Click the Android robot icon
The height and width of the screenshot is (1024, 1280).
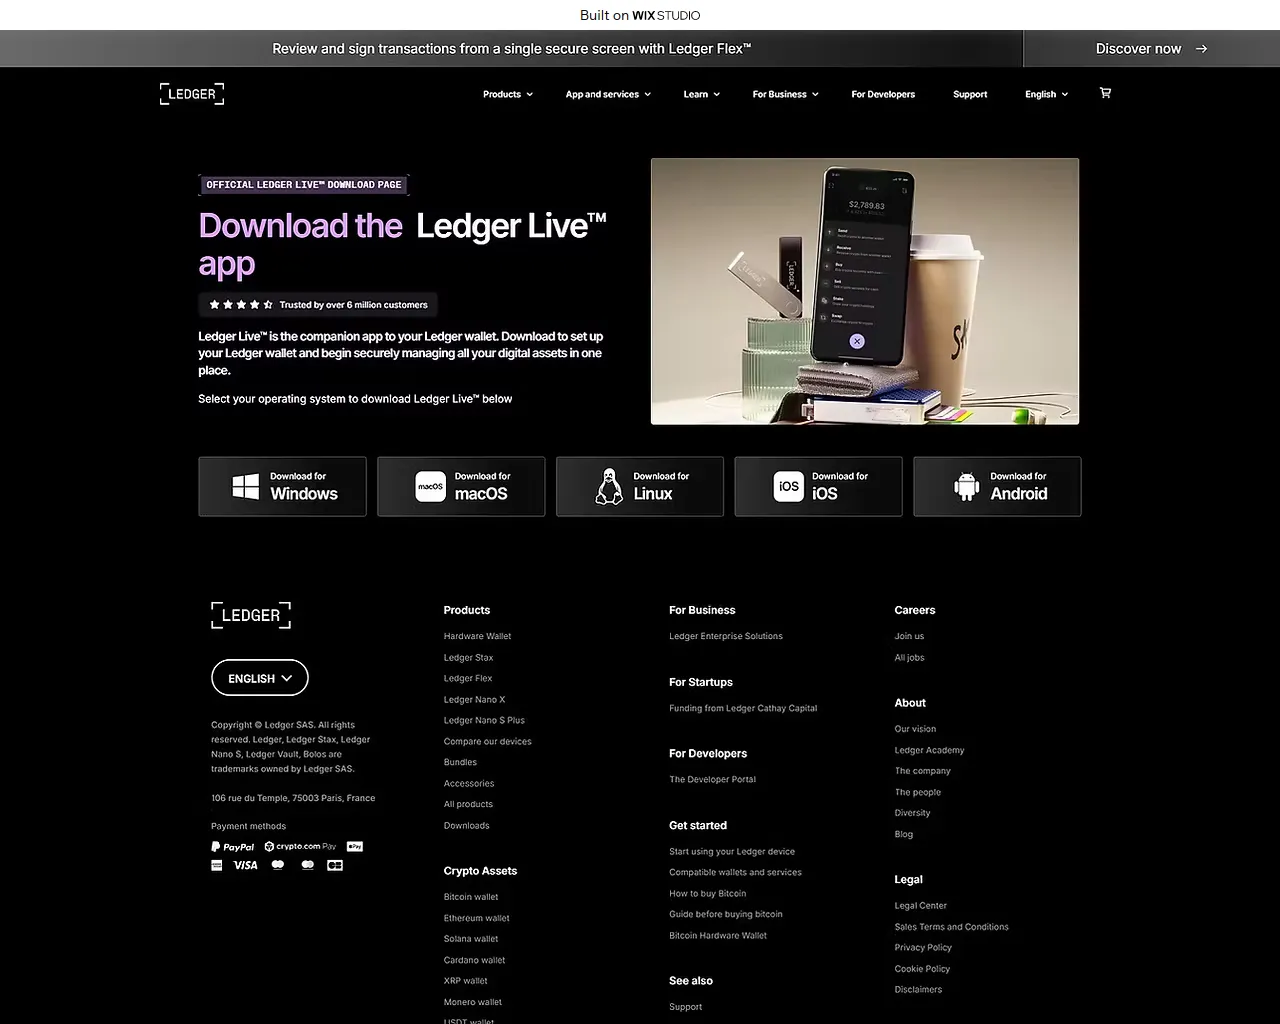coord(967,487)
